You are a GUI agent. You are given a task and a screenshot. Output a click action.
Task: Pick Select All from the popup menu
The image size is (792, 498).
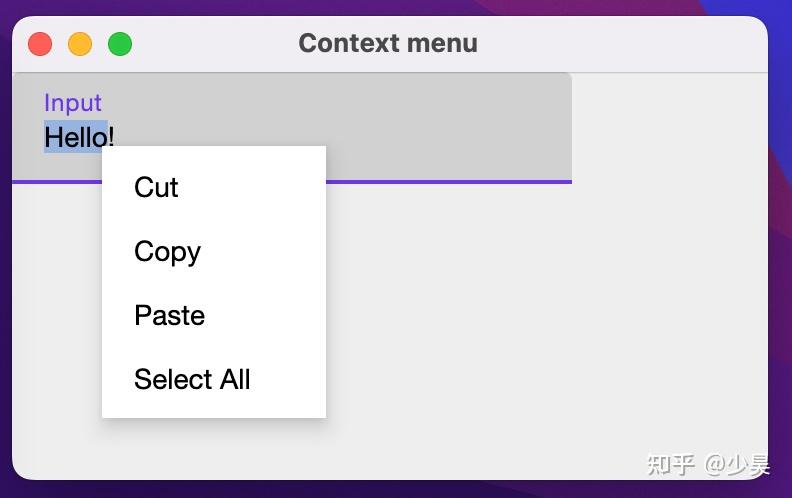coord(192,379)
